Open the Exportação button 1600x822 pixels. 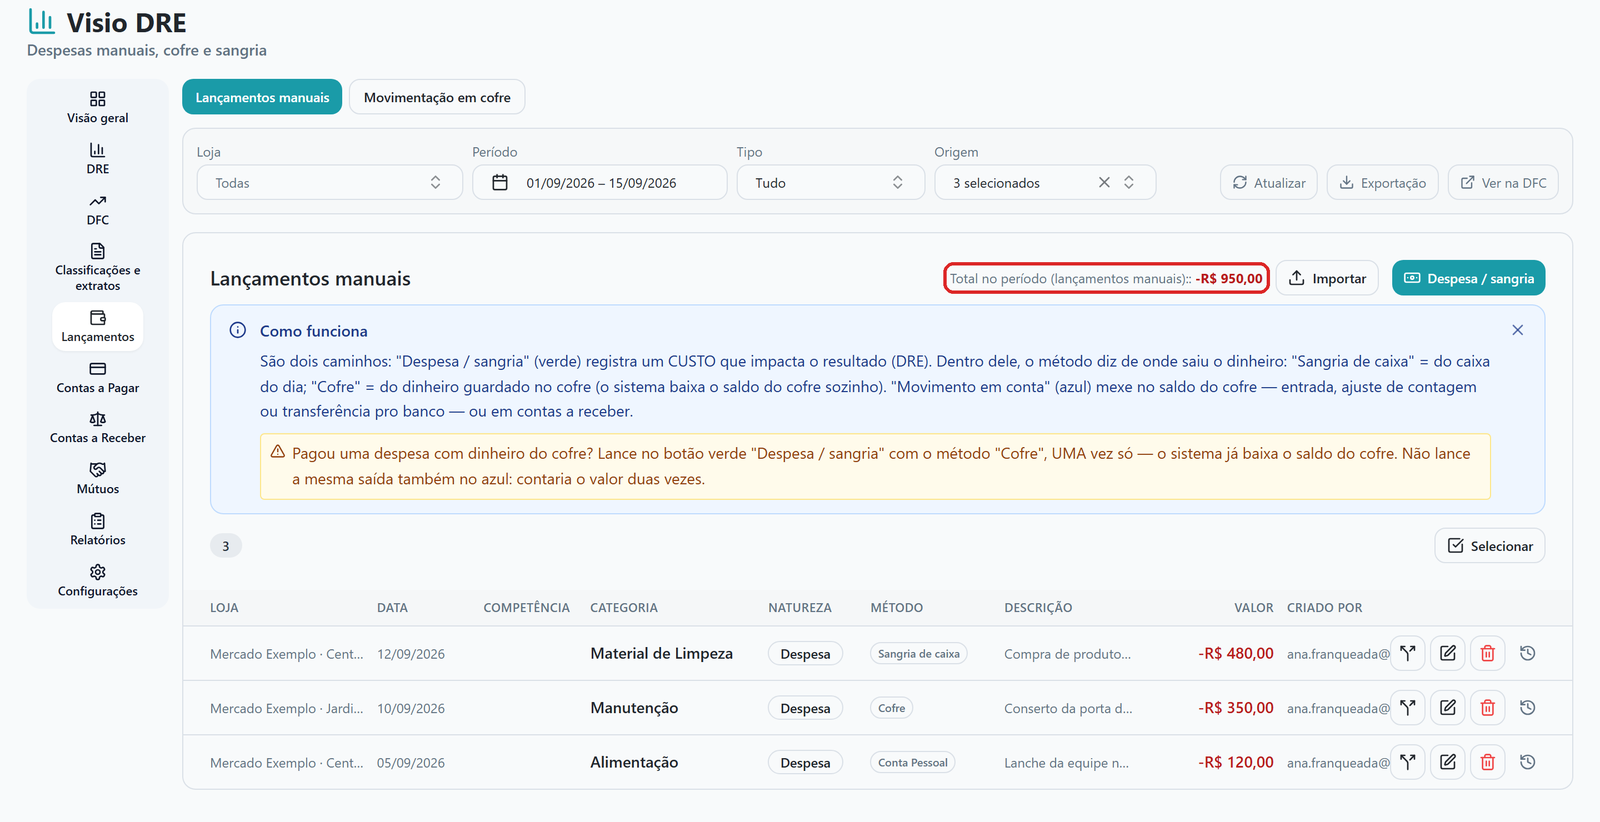coord(1382,183)
